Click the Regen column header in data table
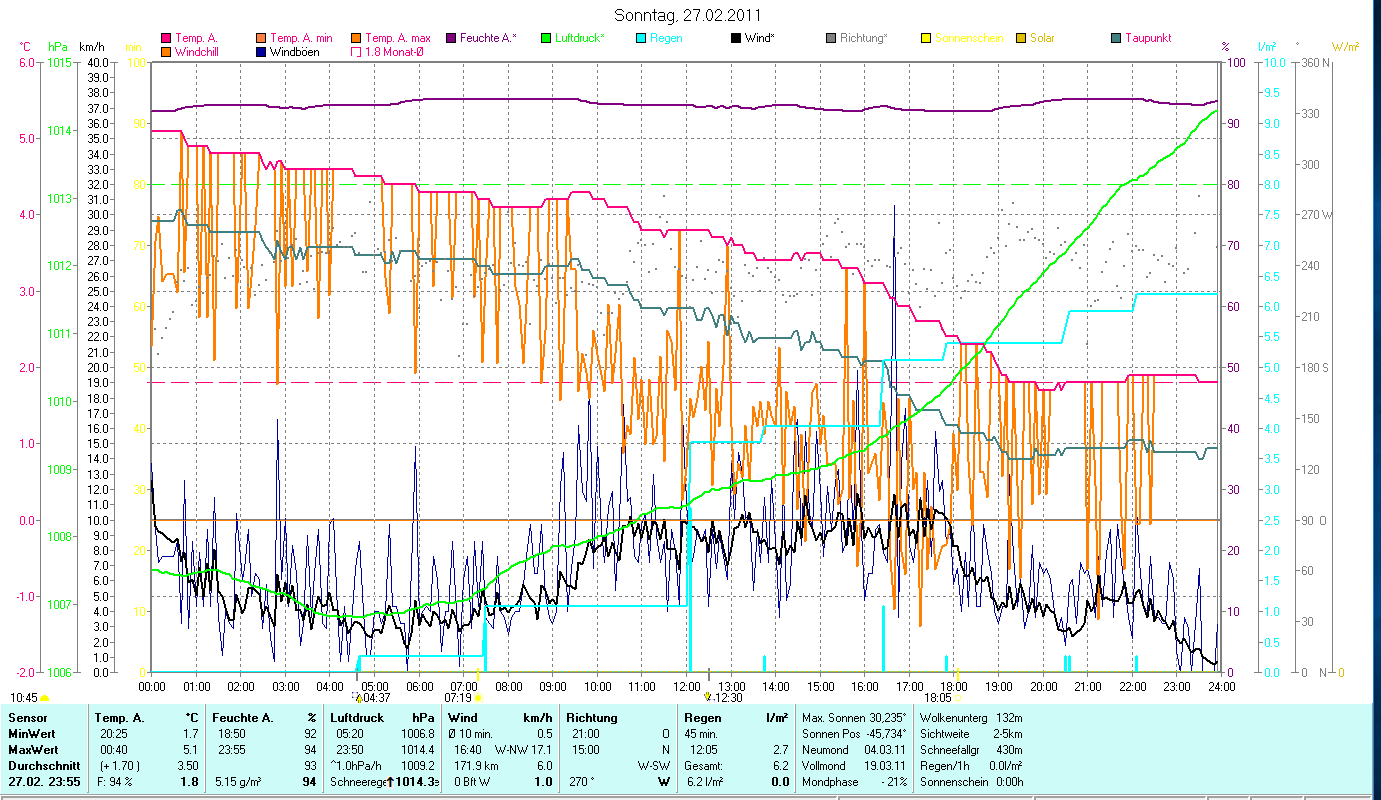 tap(702, 717)
